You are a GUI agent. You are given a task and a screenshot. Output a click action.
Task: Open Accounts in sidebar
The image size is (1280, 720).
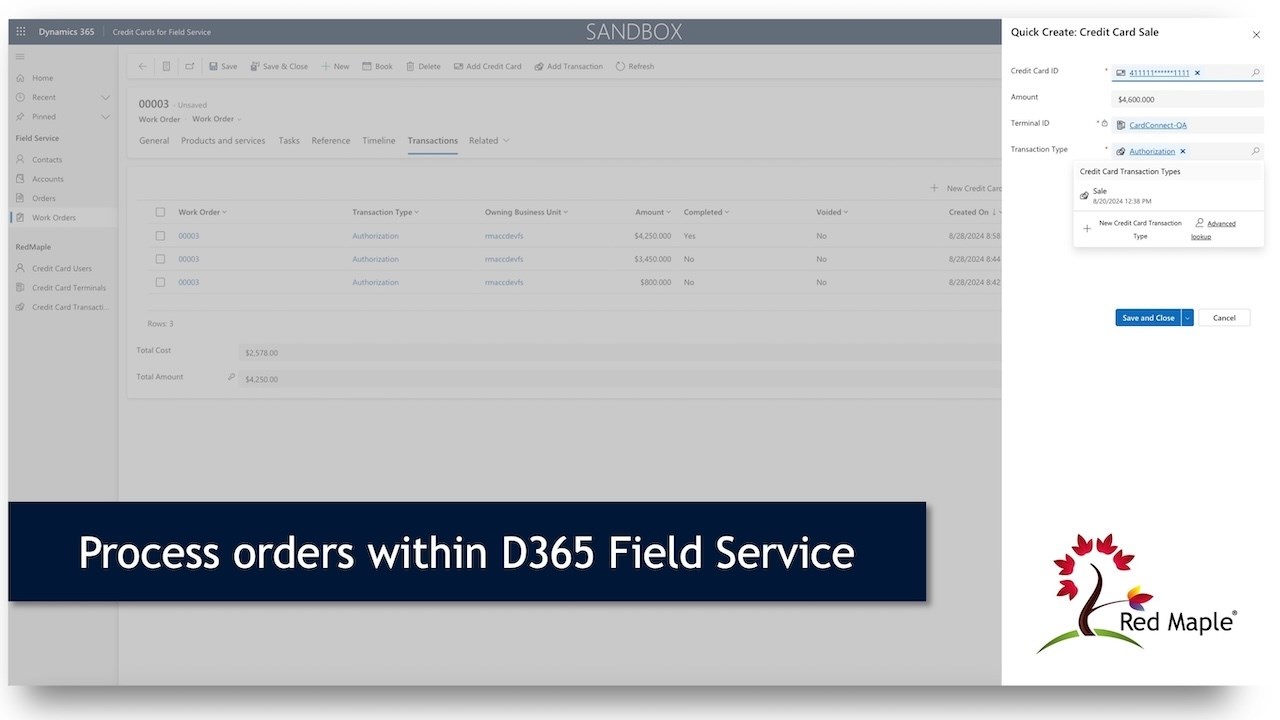point(47,179)
